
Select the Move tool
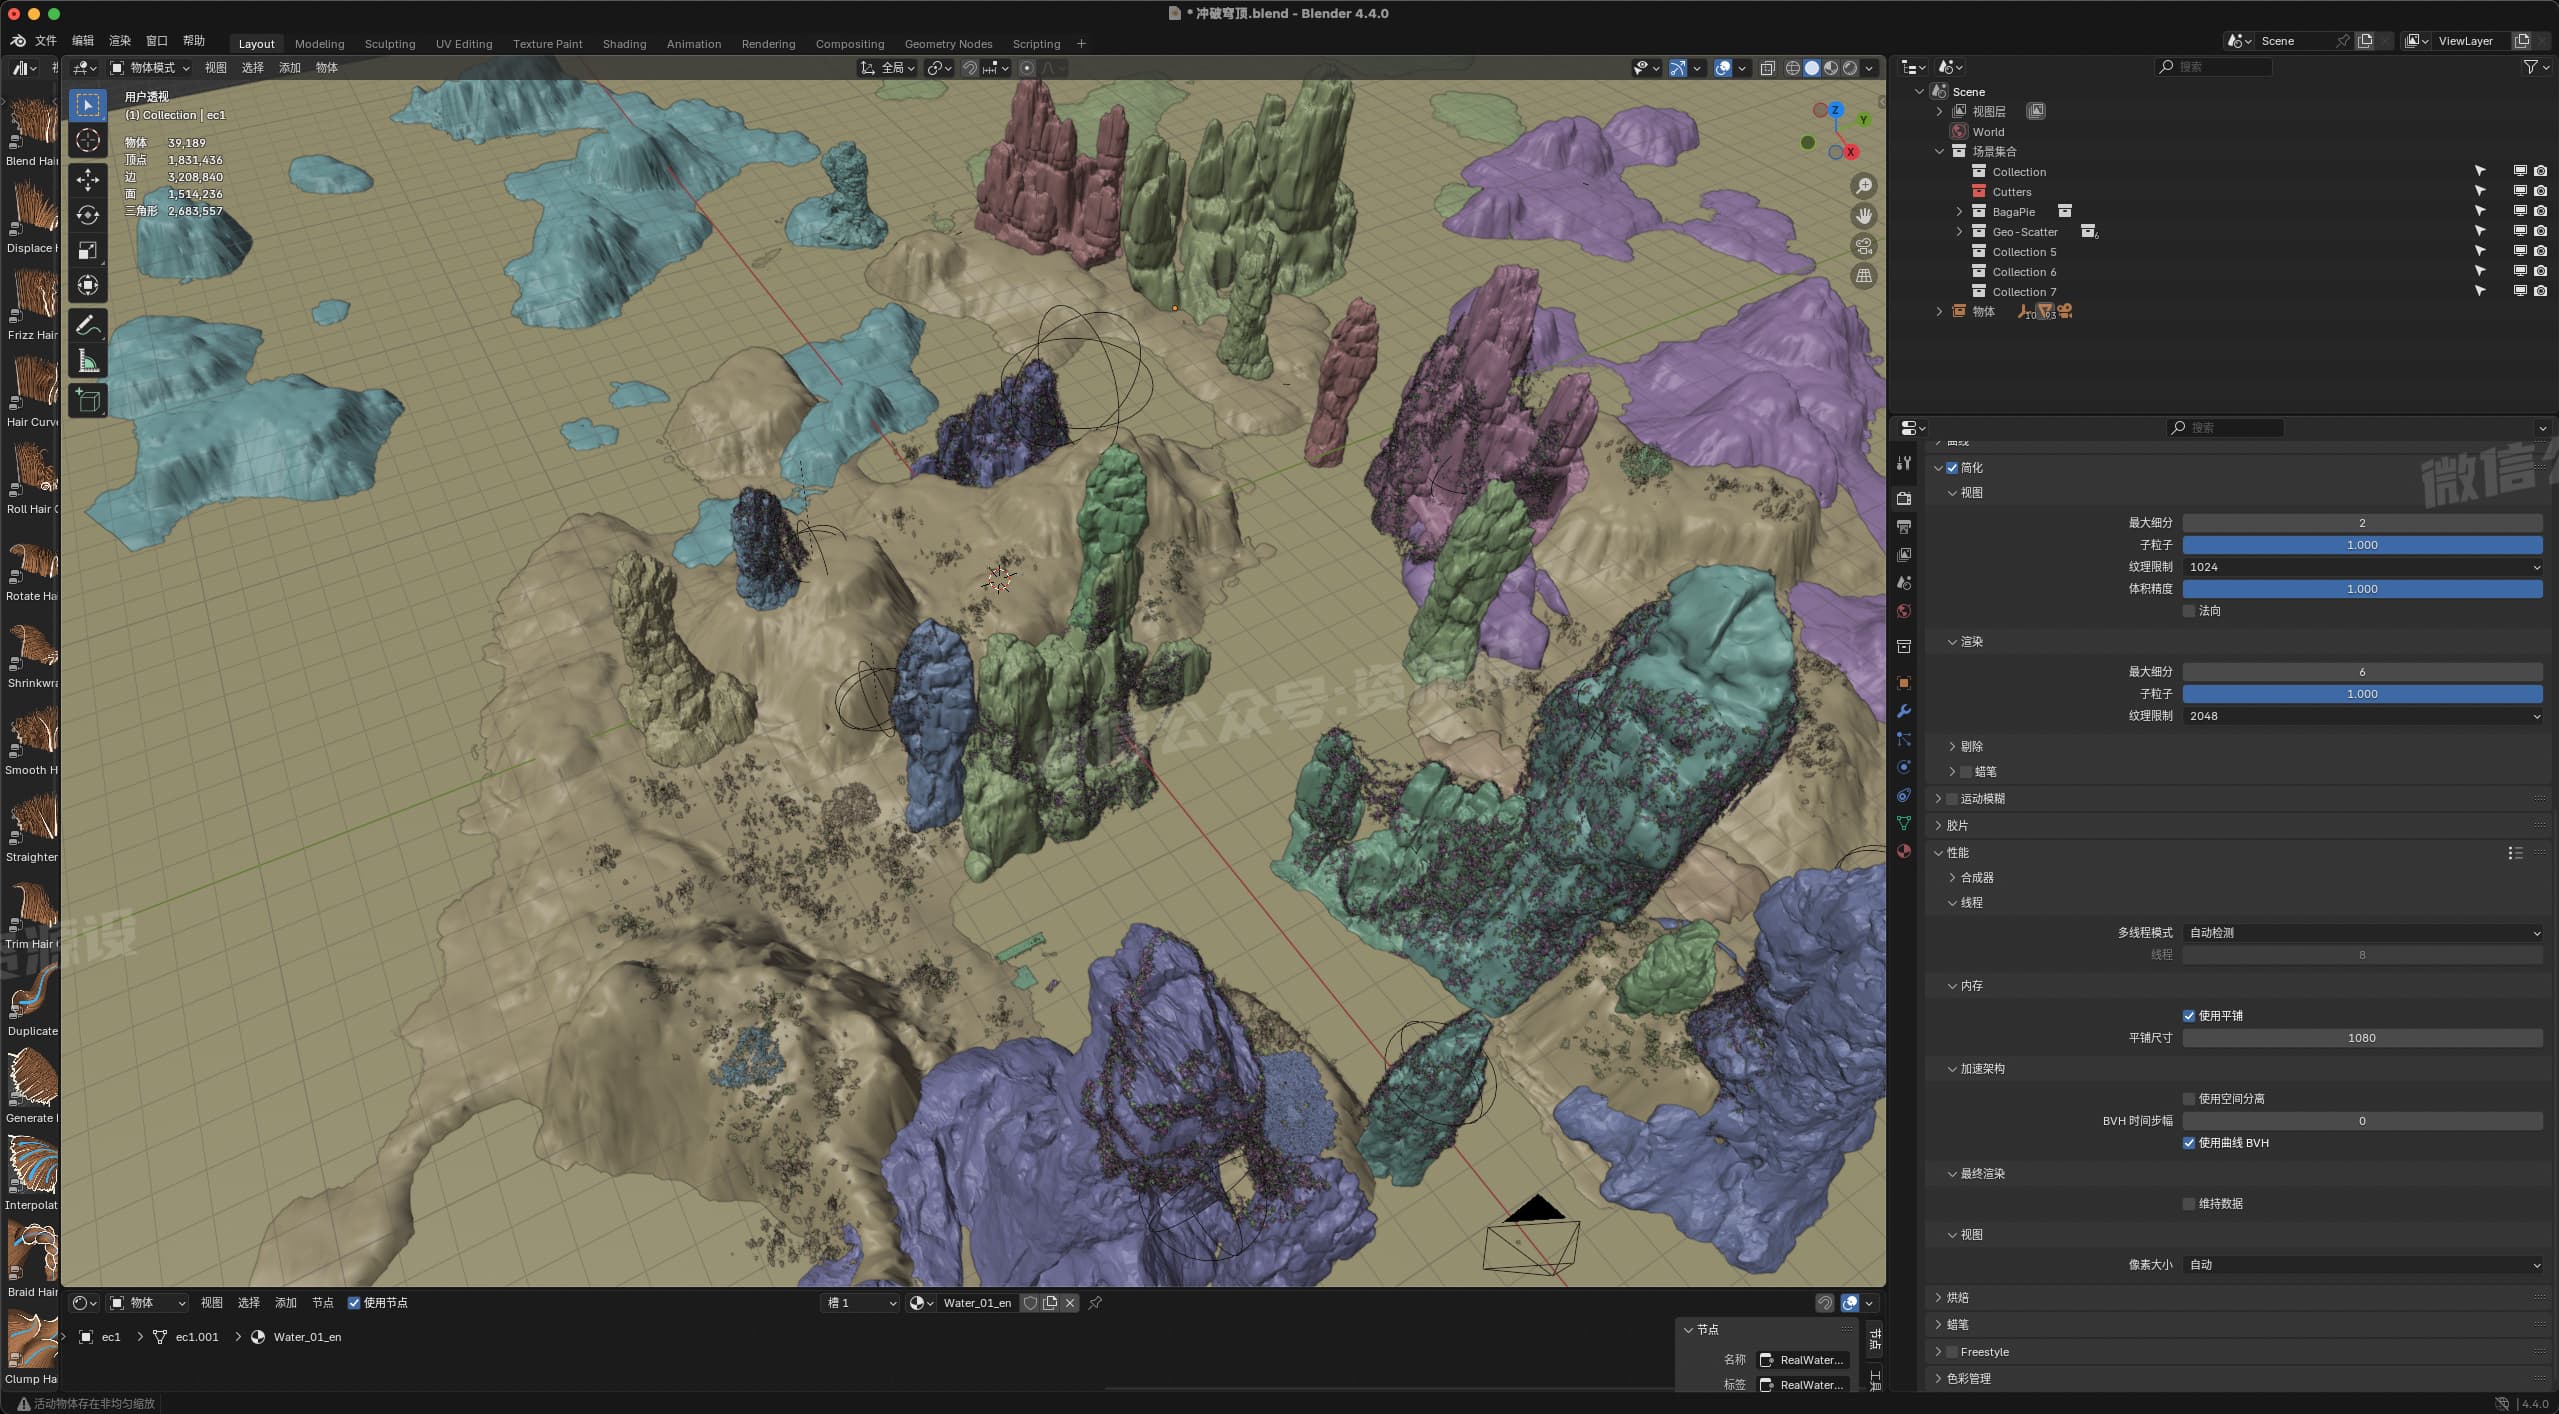coord(88,180)
